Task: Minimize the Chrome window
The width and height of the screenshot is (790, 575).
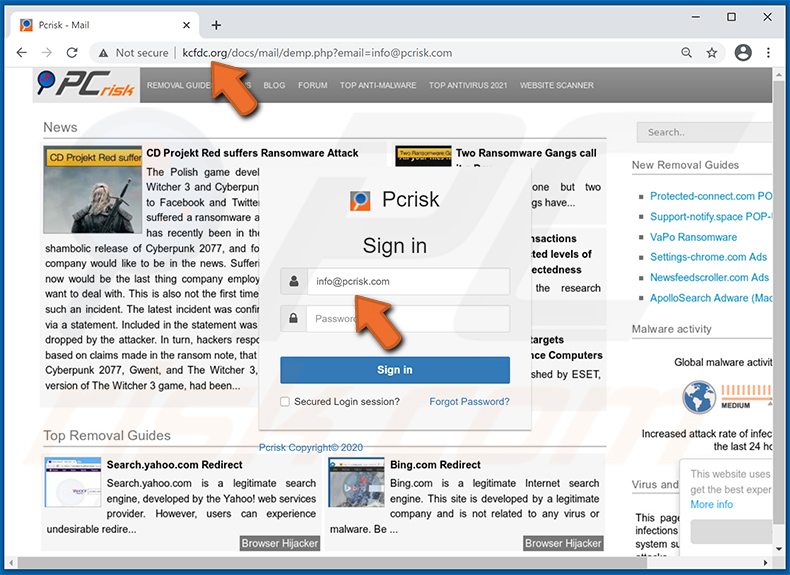Action: (x=696, y=17)
